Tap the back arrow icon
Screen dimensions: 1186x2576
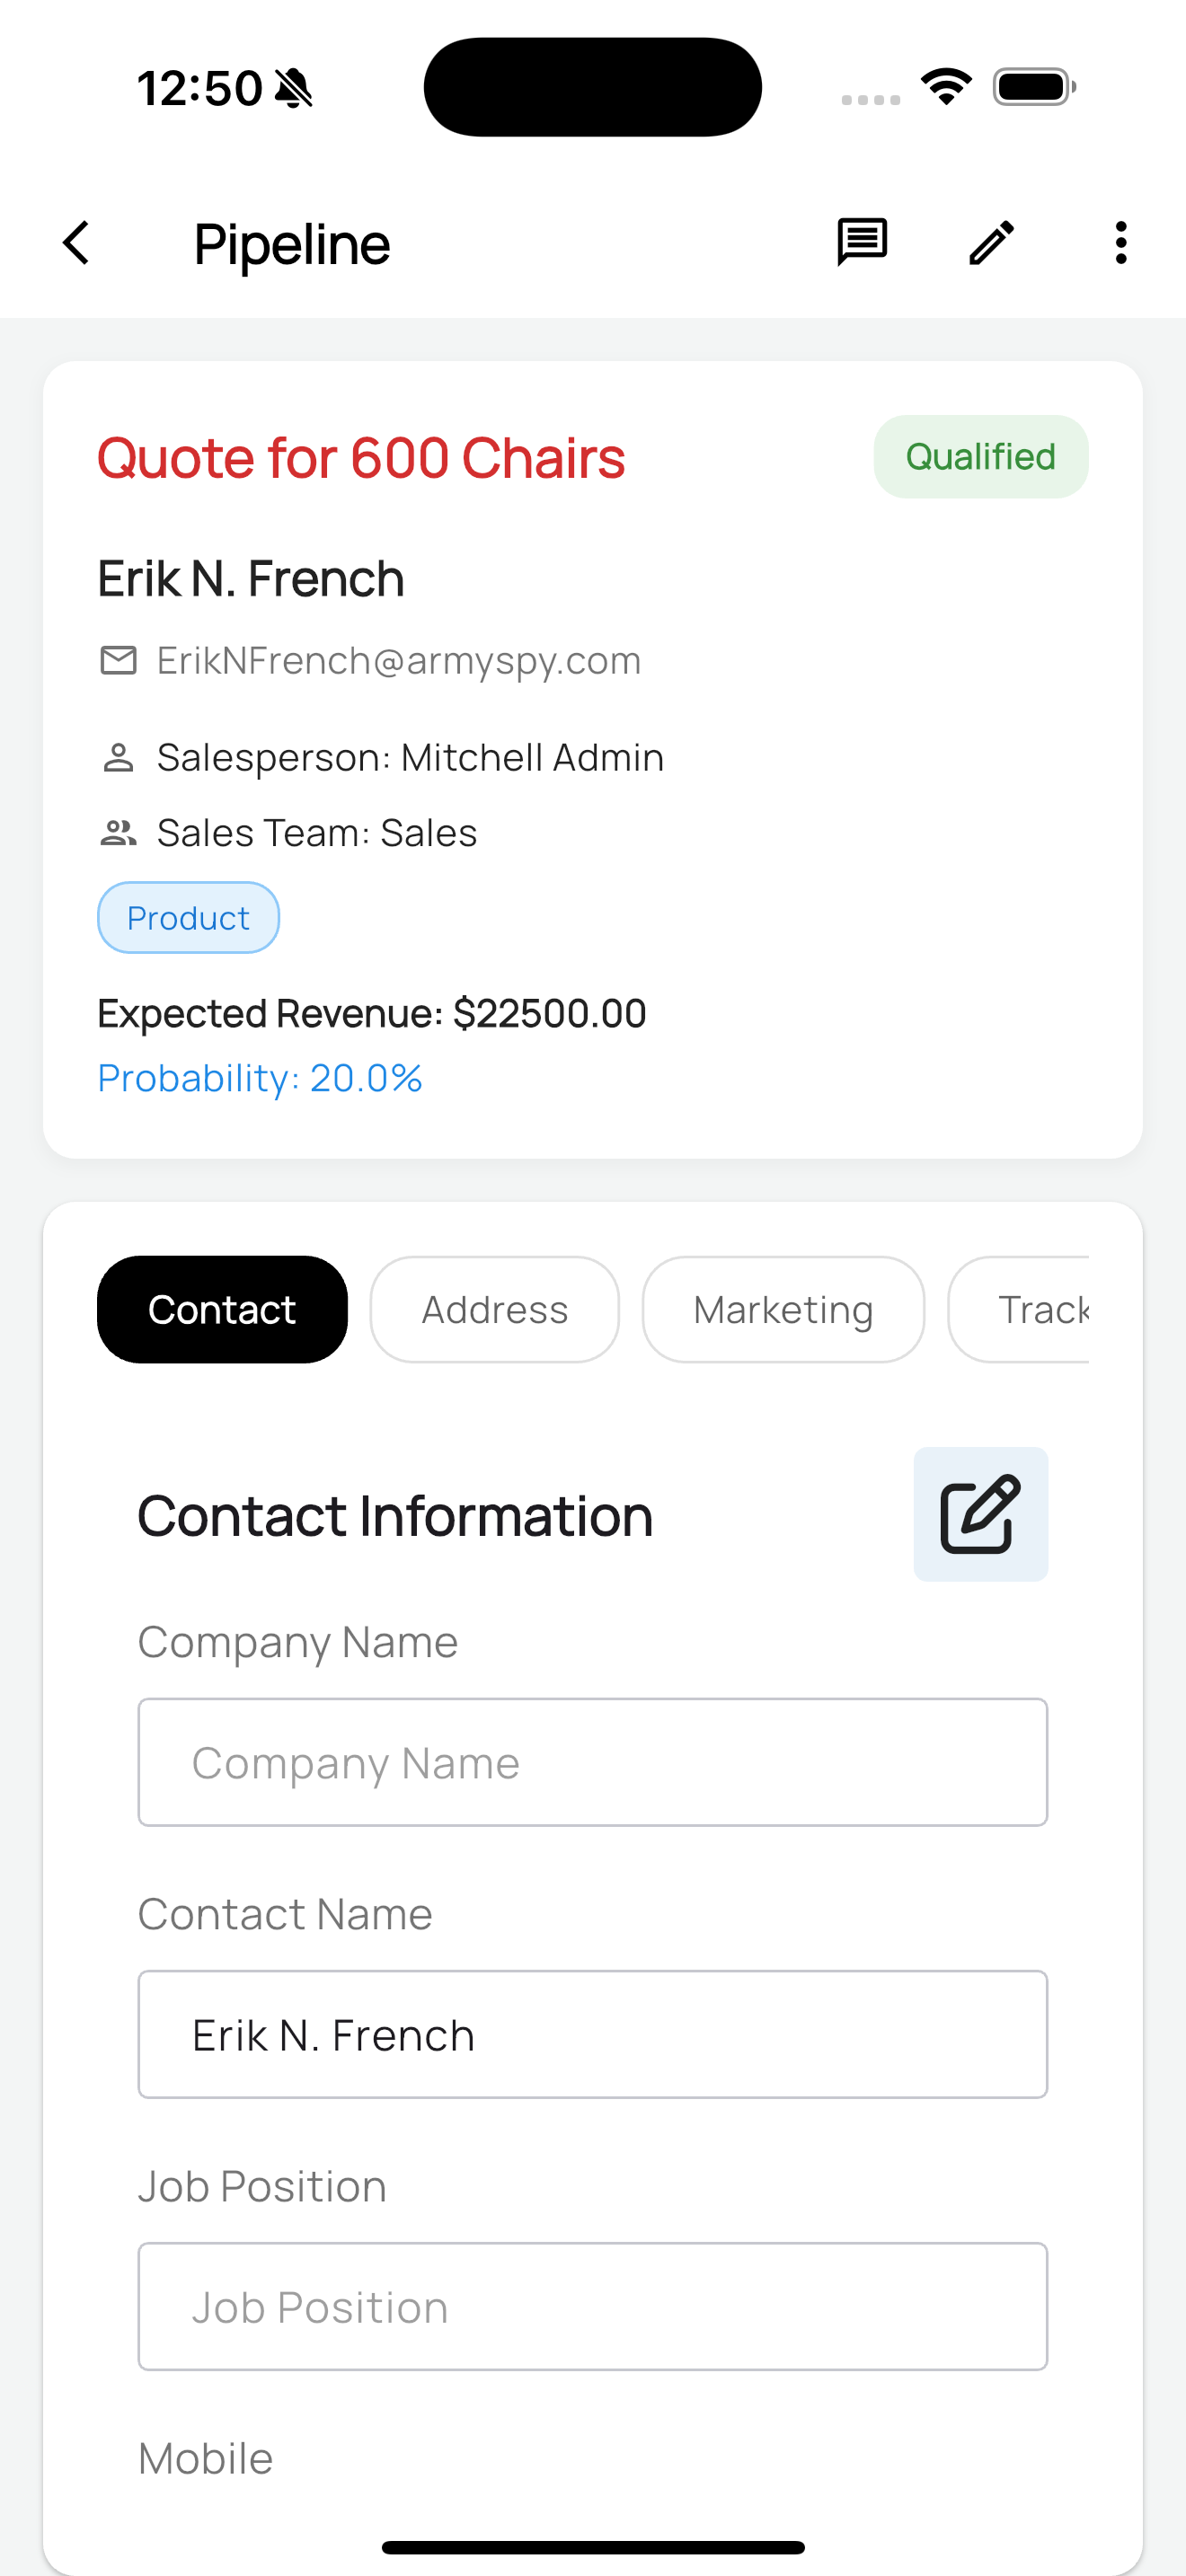77,243
